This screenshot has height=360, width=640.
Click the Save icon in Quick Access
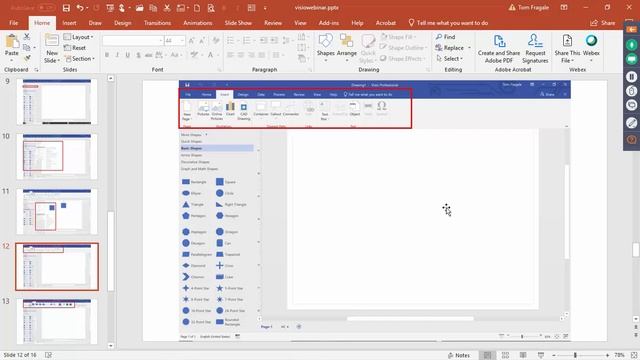pyautogui.click(x=66, y=8)
